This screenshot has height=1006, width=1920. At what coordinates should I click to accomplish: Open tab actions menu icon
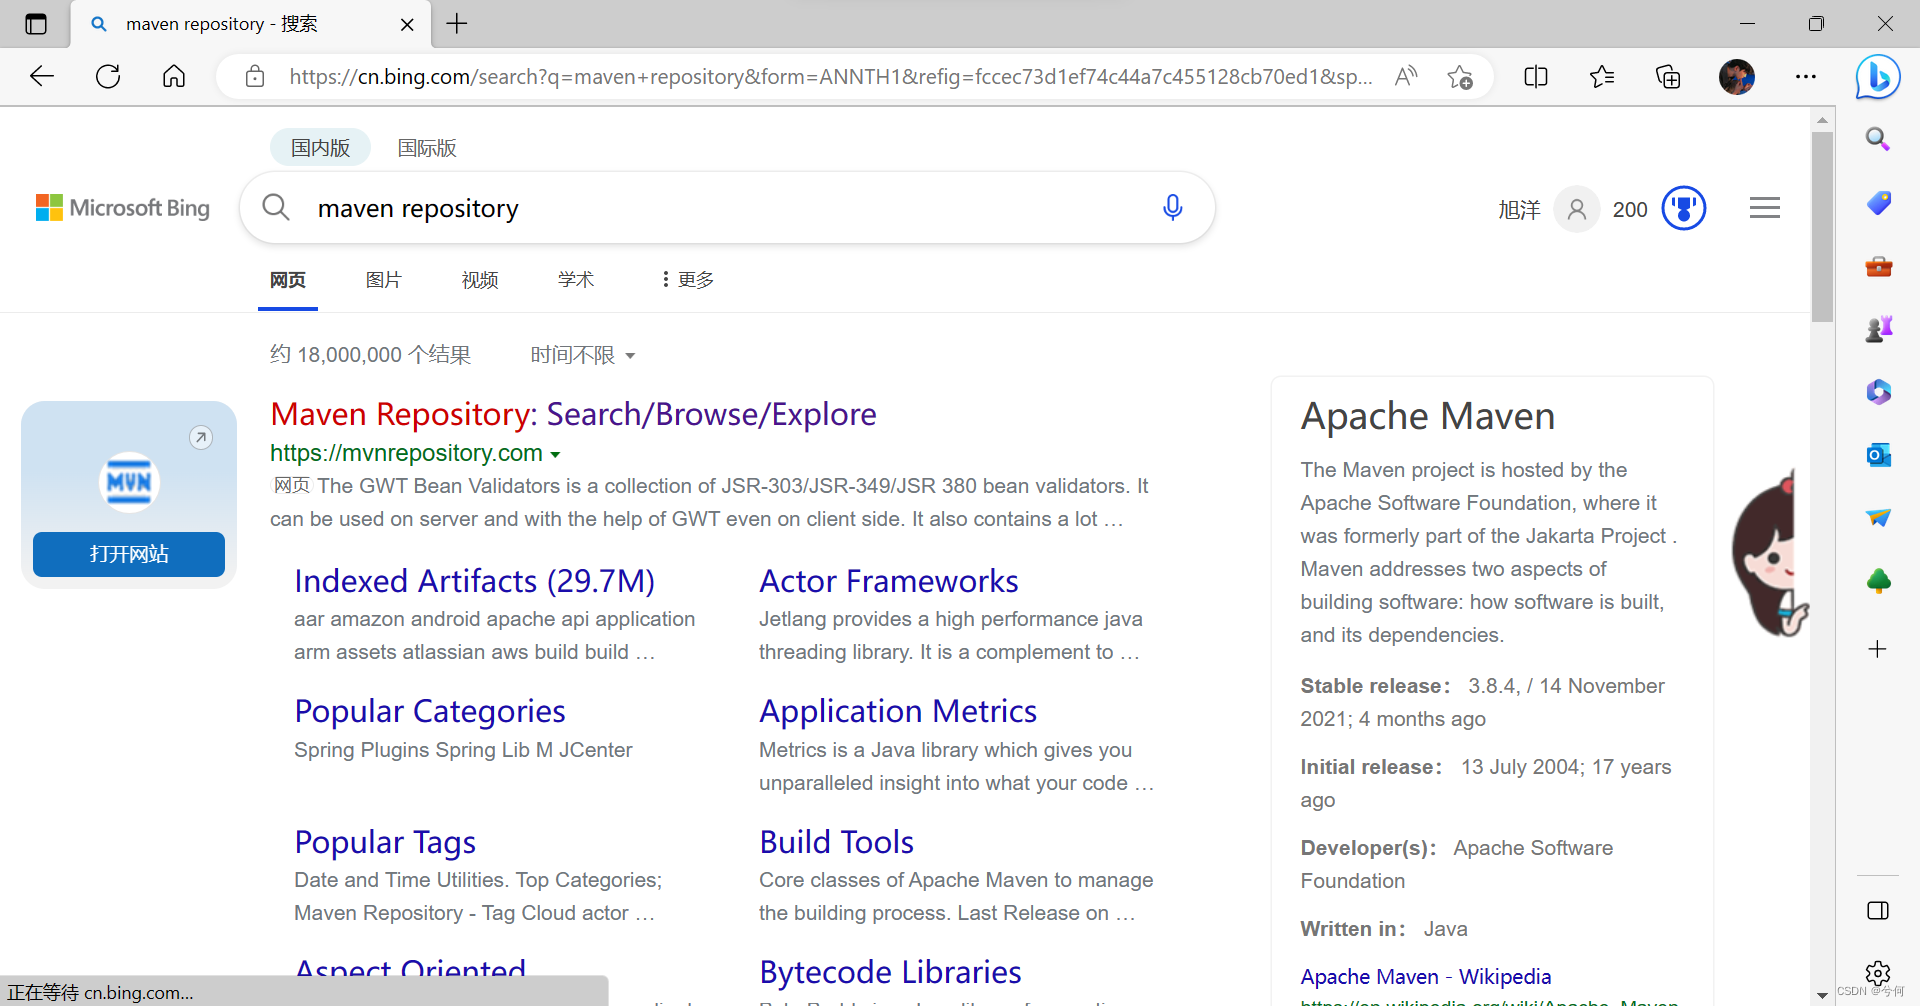click(x=36, y=24)
